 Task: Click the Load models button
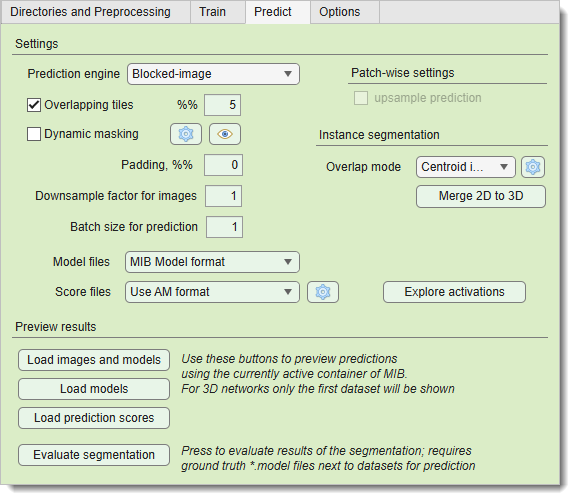(x=94, y=389)
